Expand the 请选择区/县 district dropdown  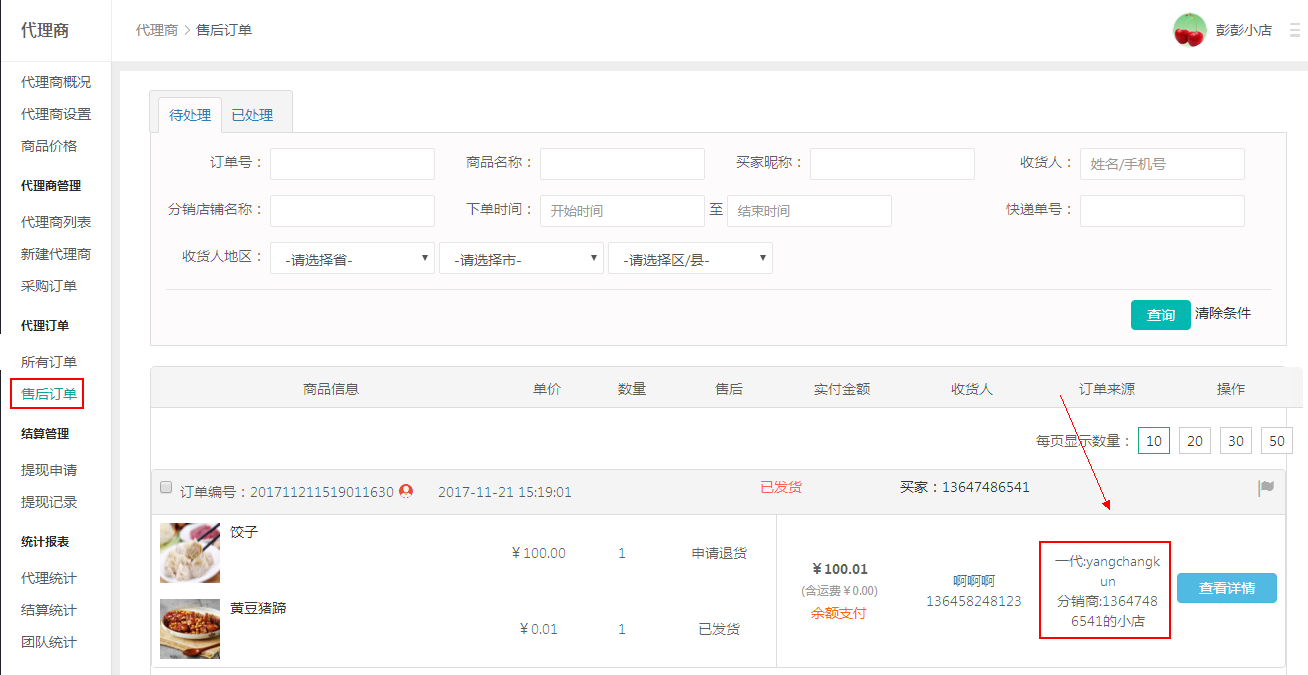coord(690,258)
